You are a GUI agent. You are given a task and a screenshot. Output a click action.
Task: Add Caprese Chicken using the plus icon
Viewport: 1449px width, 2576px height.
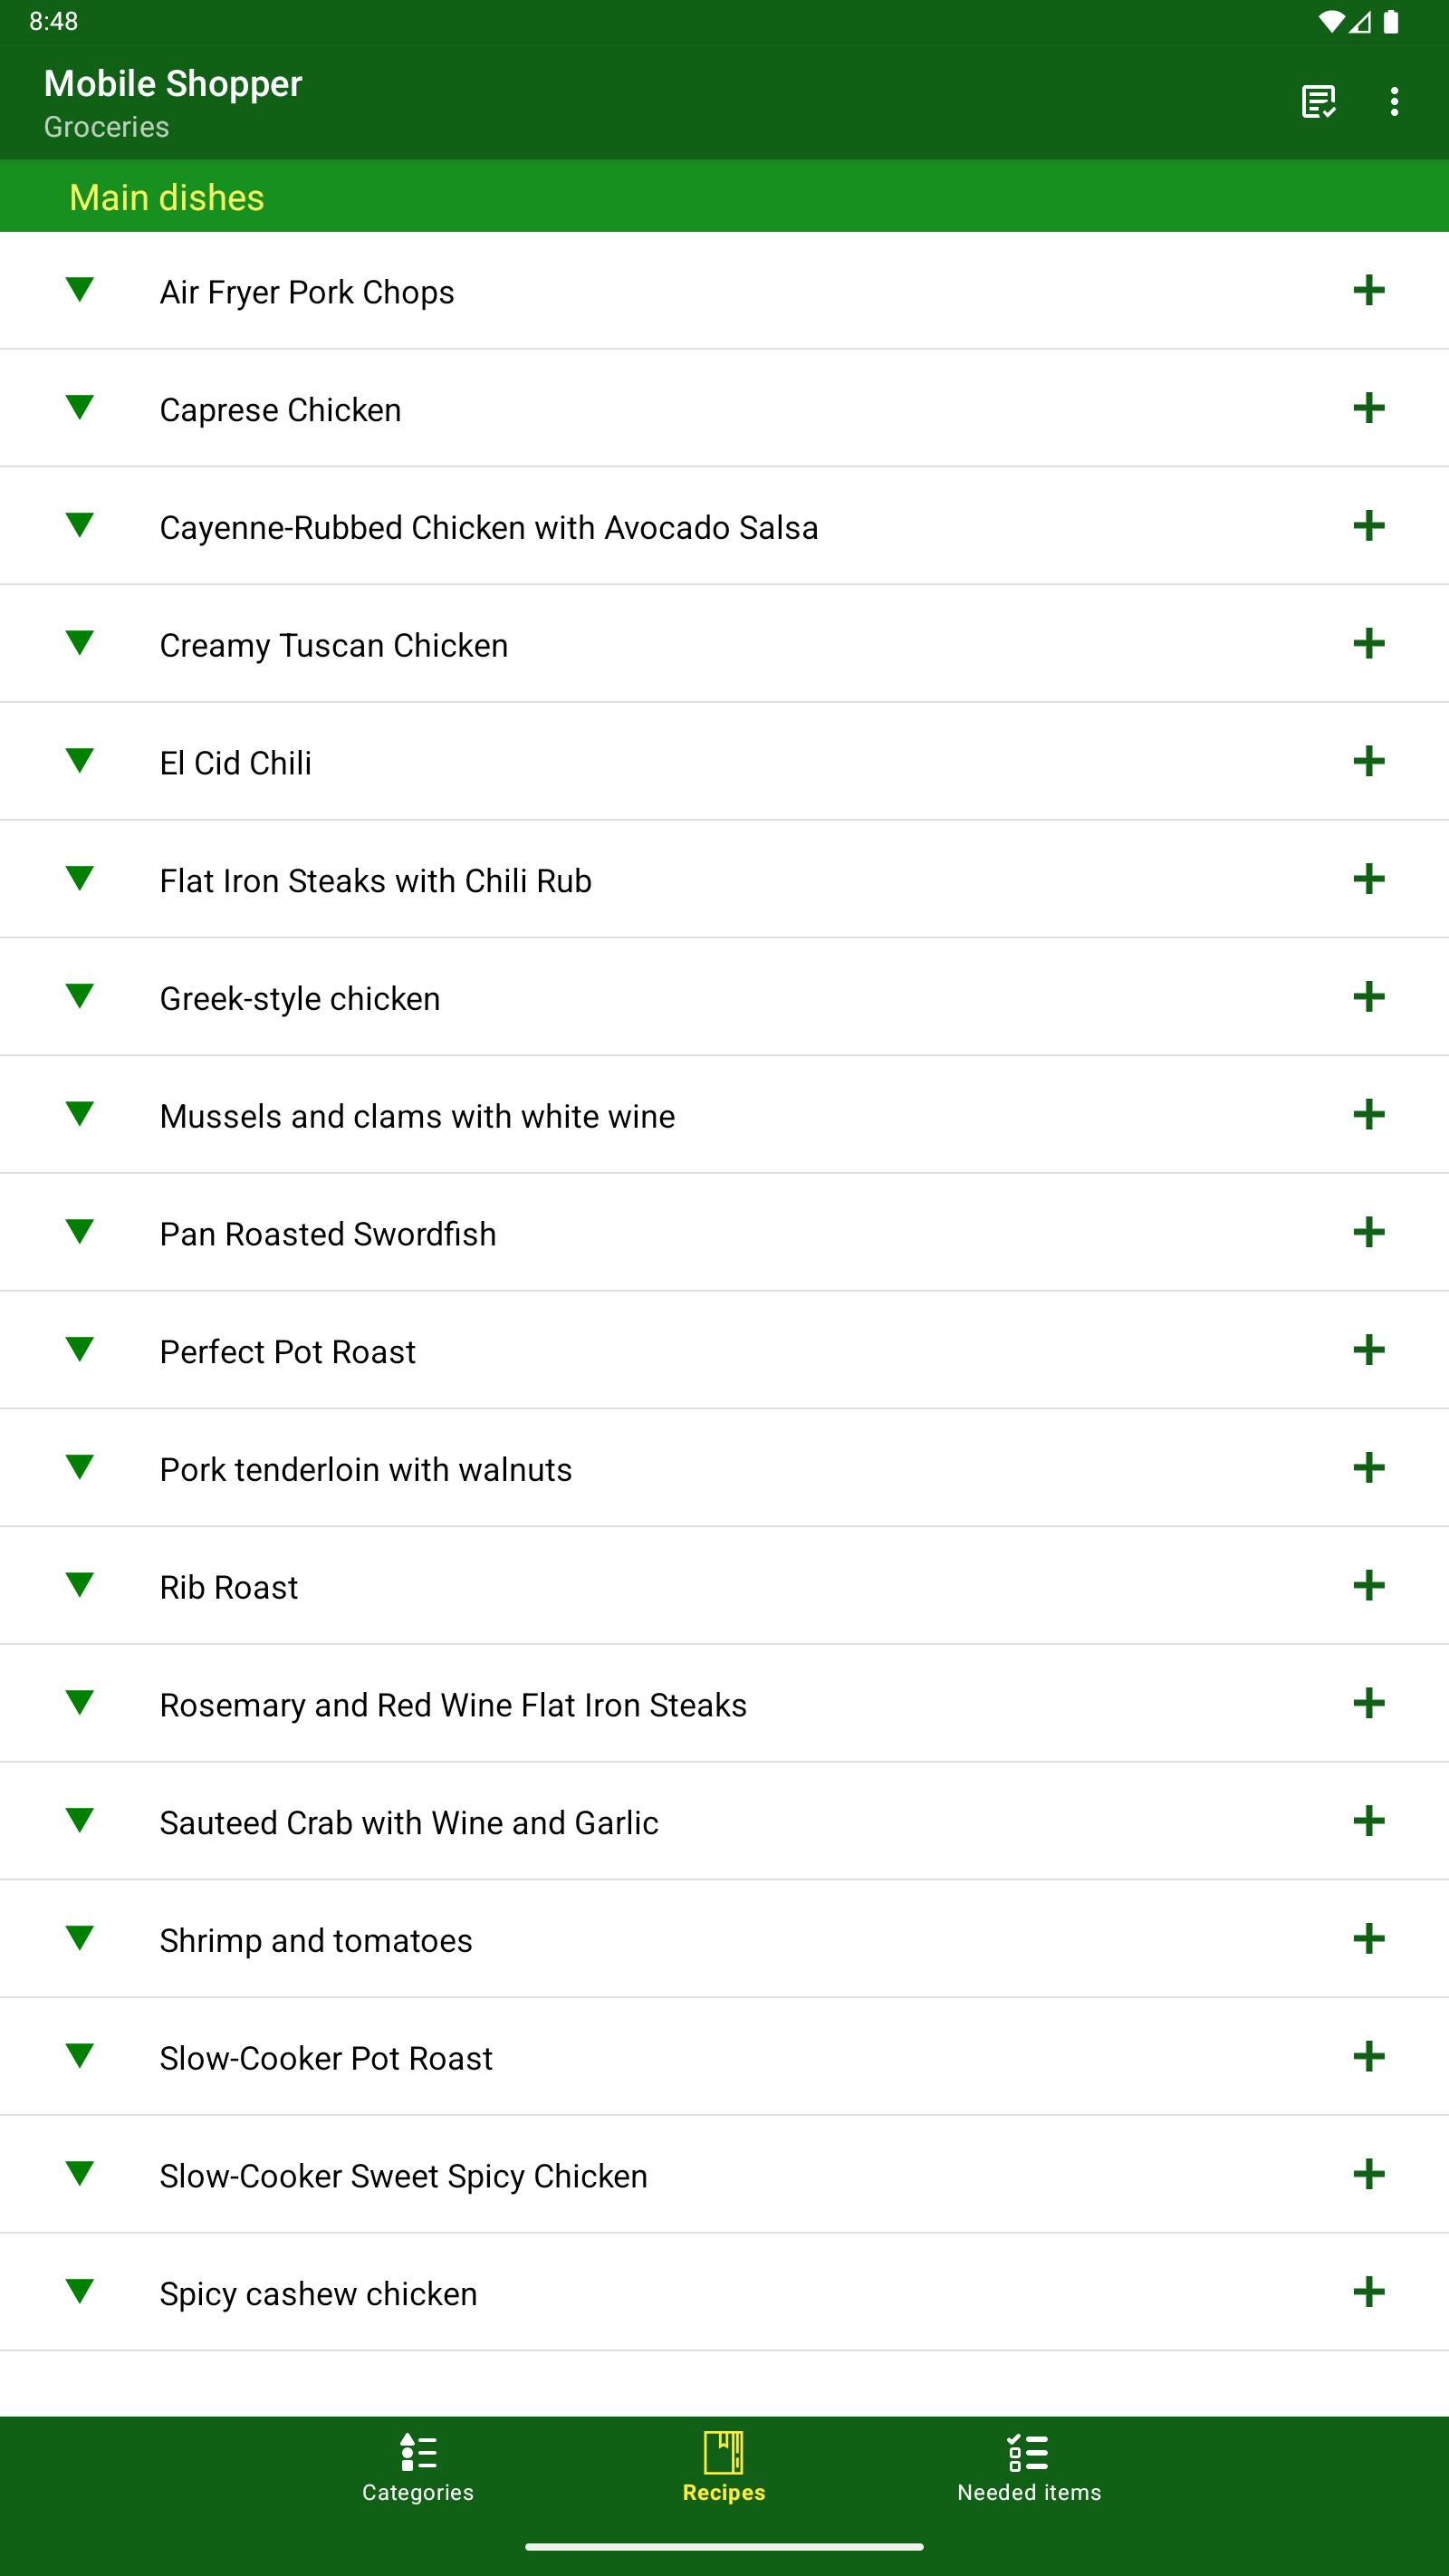click(x=1368, y=408)
